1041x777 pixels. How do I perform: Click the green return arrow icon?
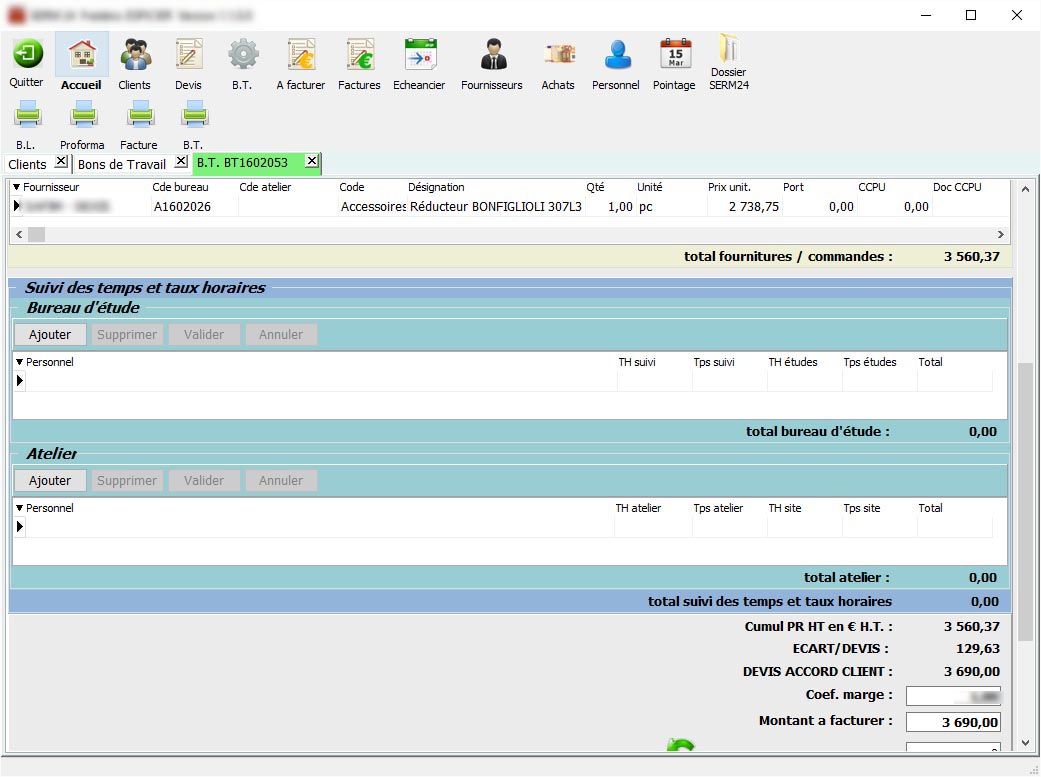coord(681,745)
